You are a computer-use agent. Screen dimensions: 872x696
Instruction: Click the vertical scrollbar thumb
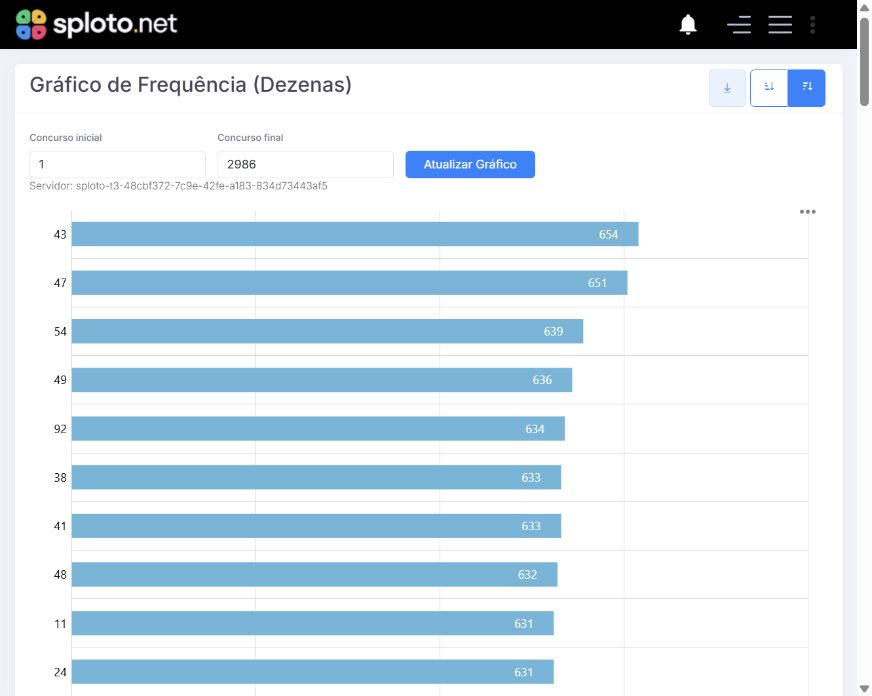point(864,61)
